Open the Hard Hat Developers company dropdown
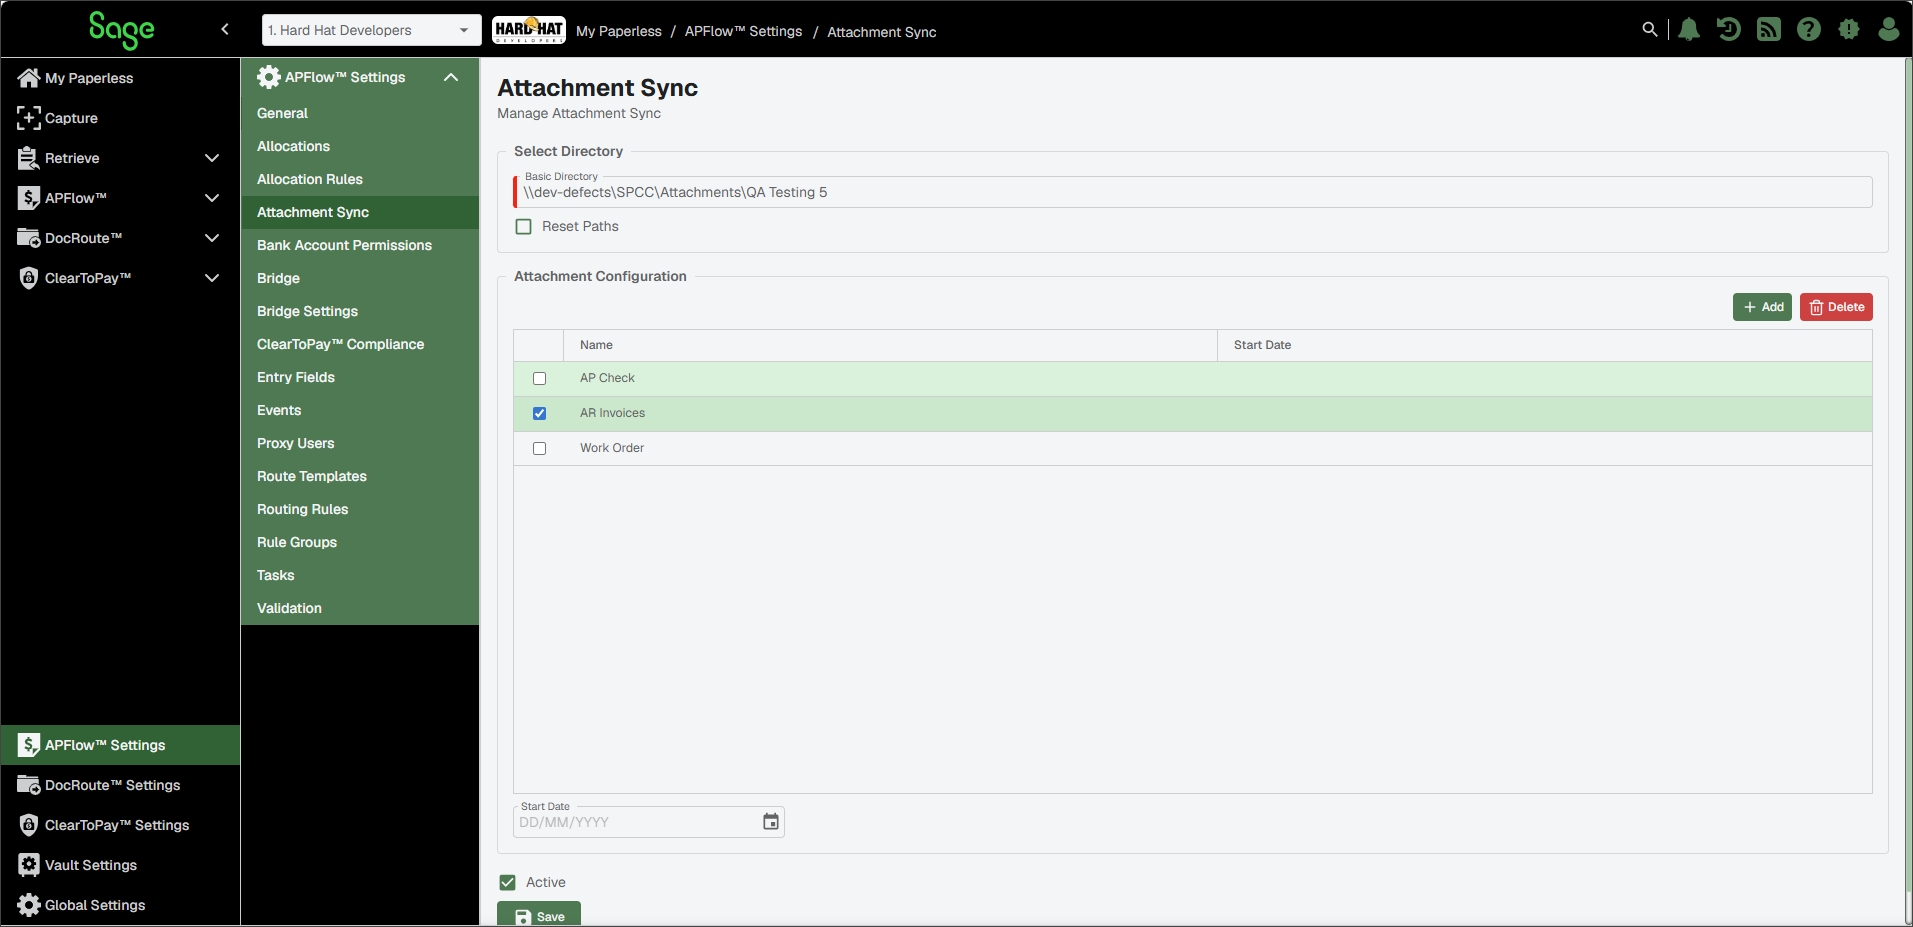The image size is (1913, 927). point(371,30)
